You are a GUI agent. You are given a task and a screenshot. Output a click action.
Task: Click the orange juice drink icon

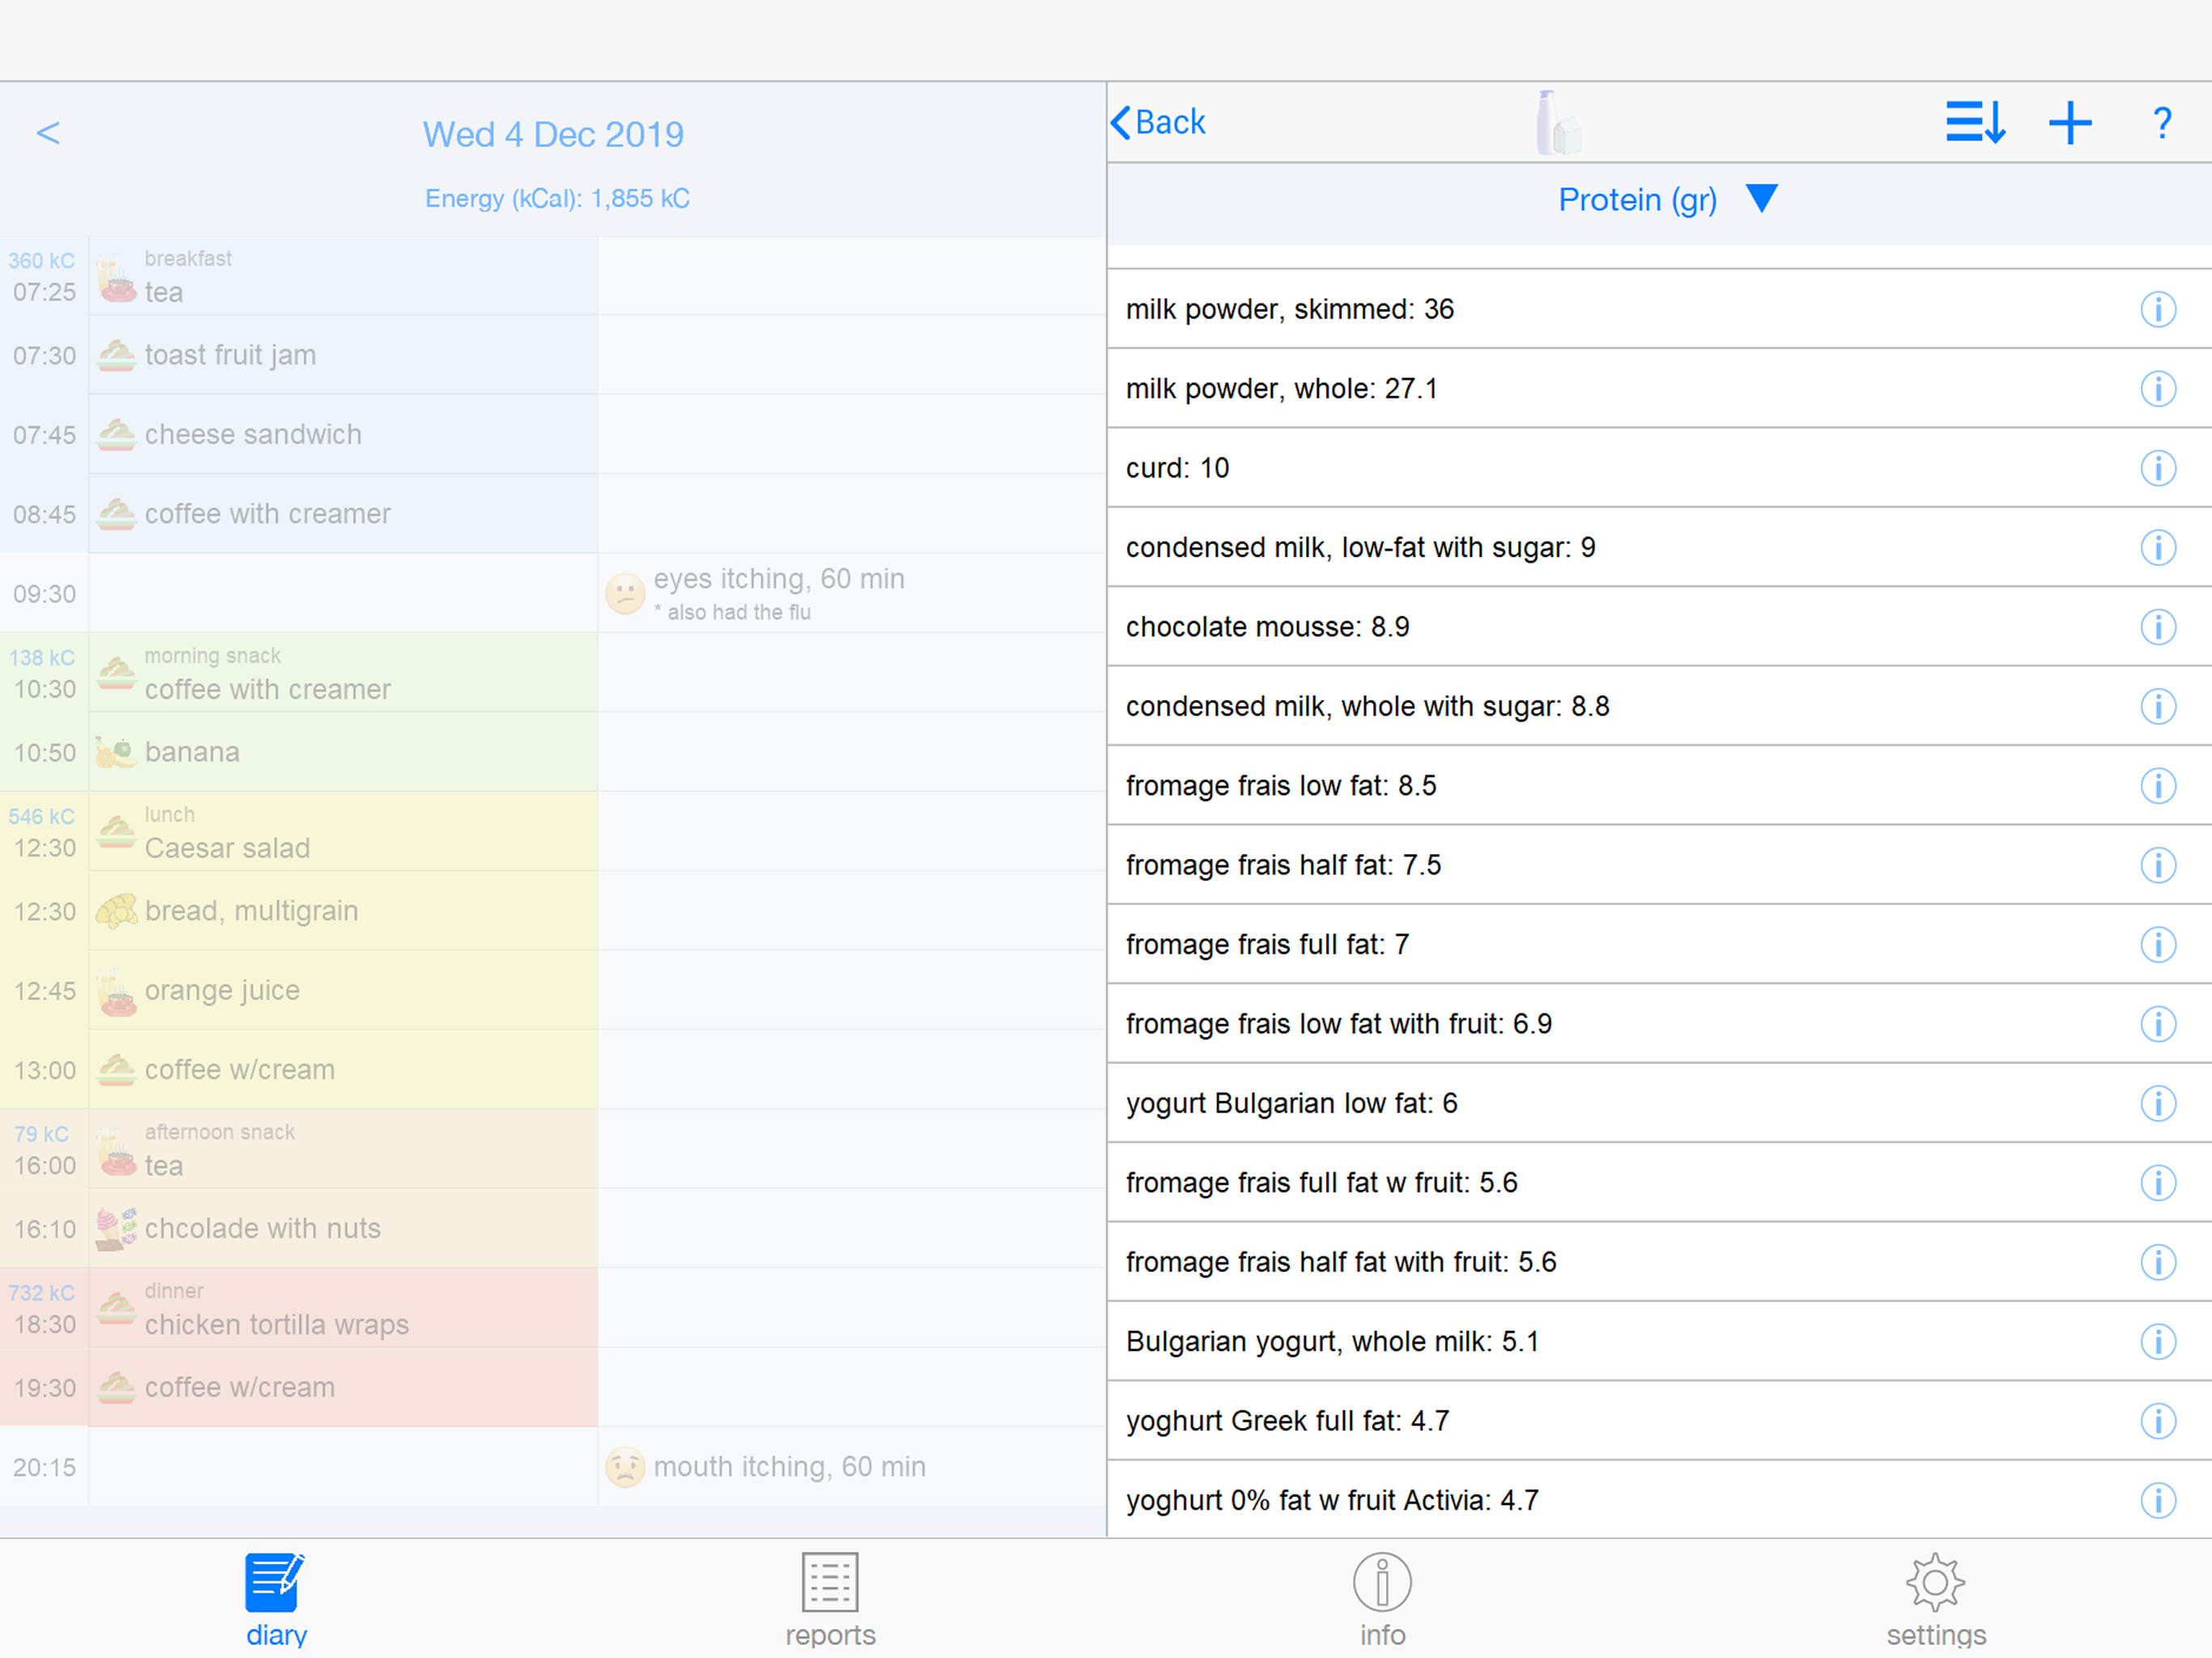click(x=116, y=992)
